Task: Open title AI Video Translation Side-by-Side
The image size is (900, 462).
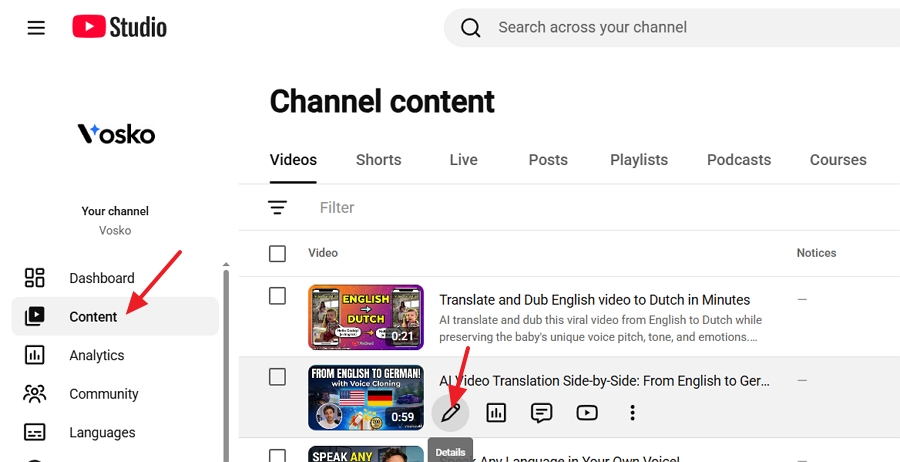Action: [x=604, y=381]
